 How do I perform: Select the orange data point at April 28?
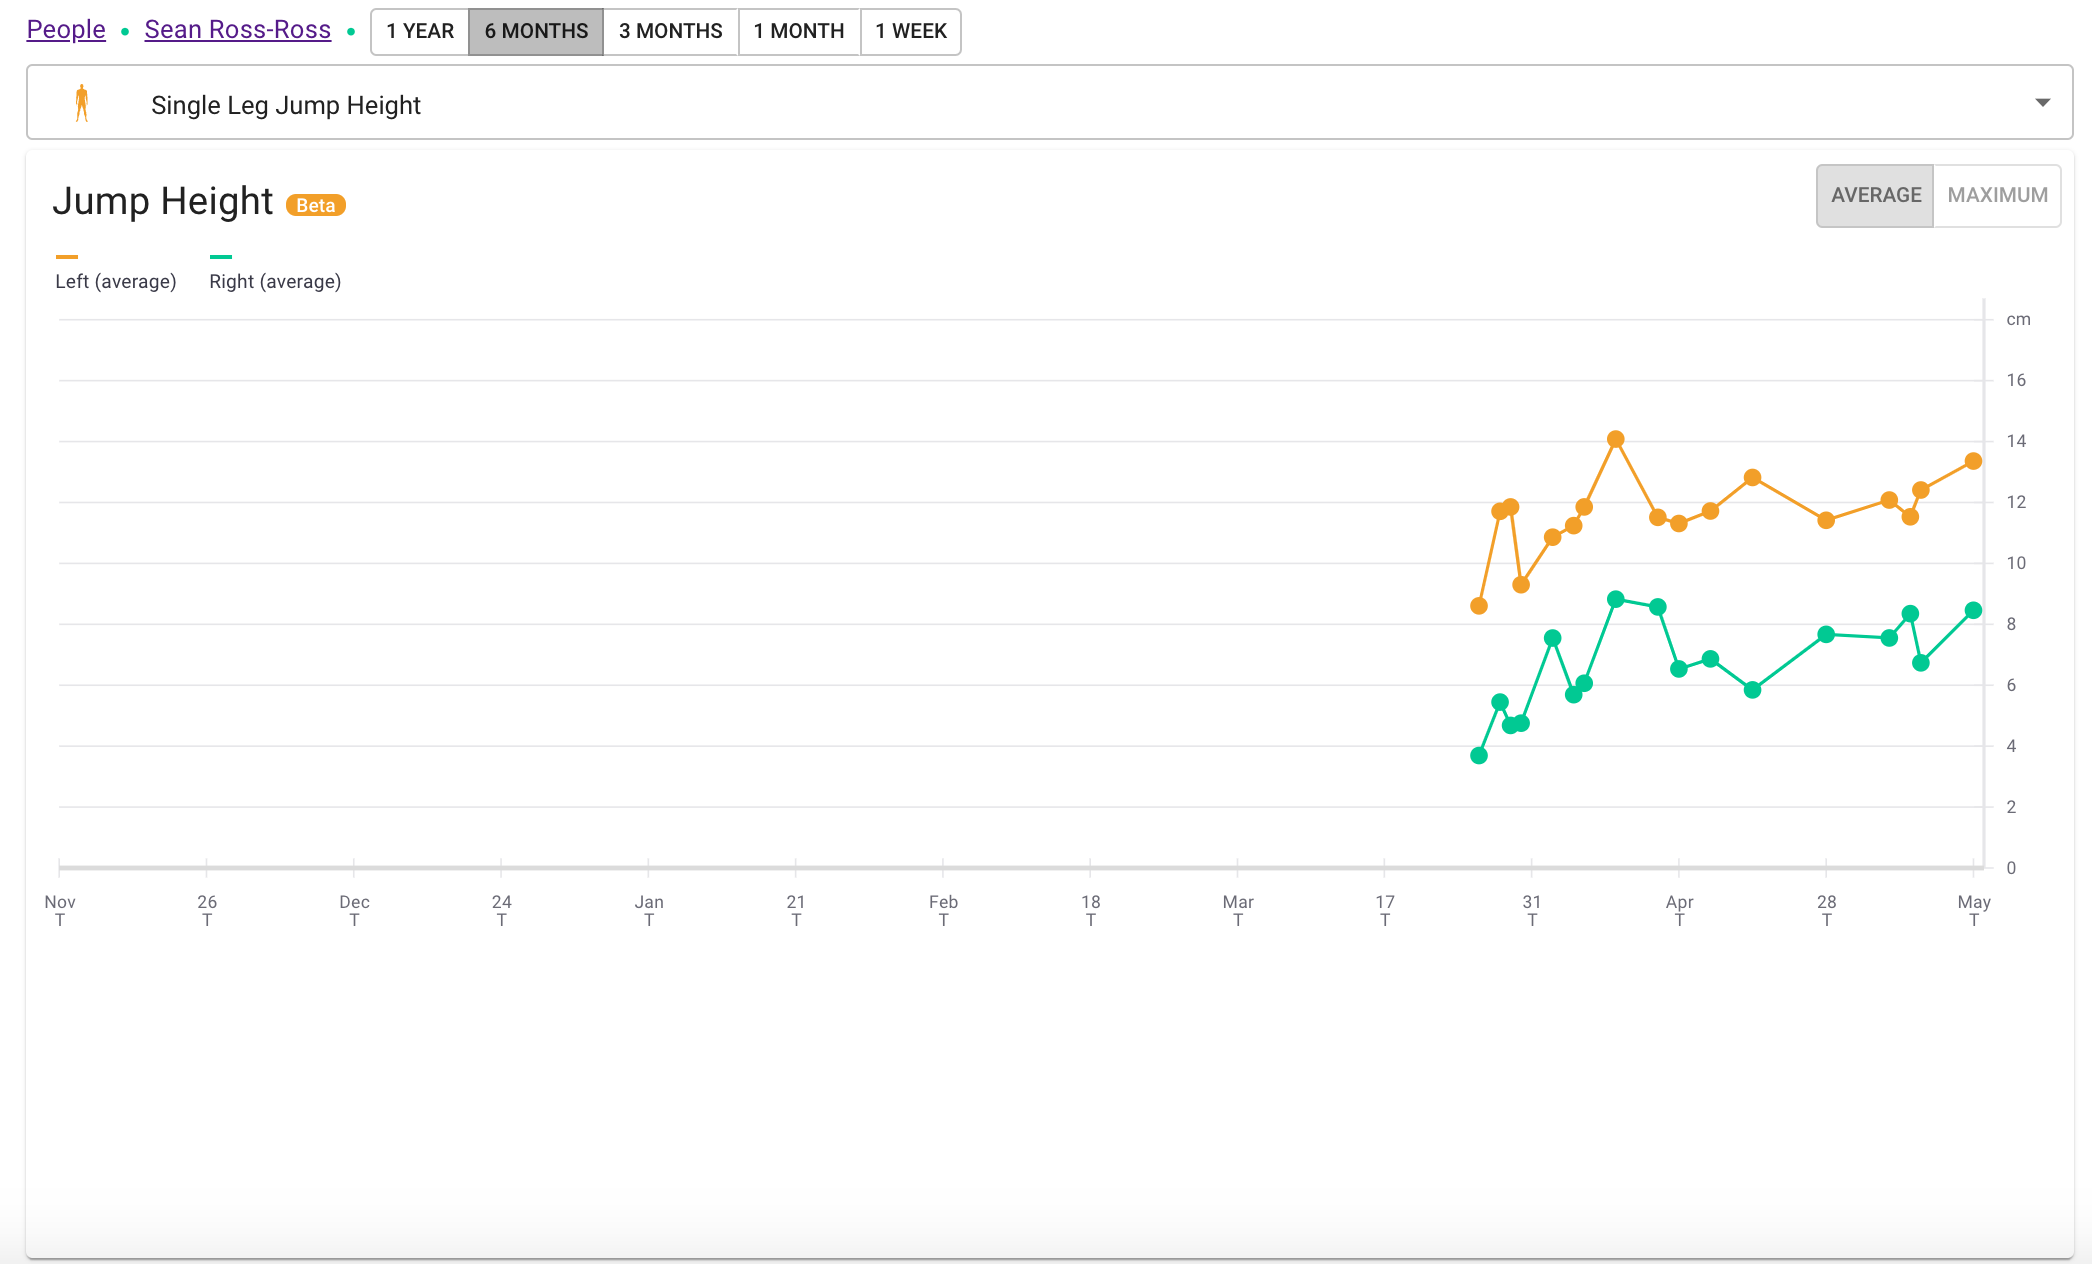(1826, 520)
